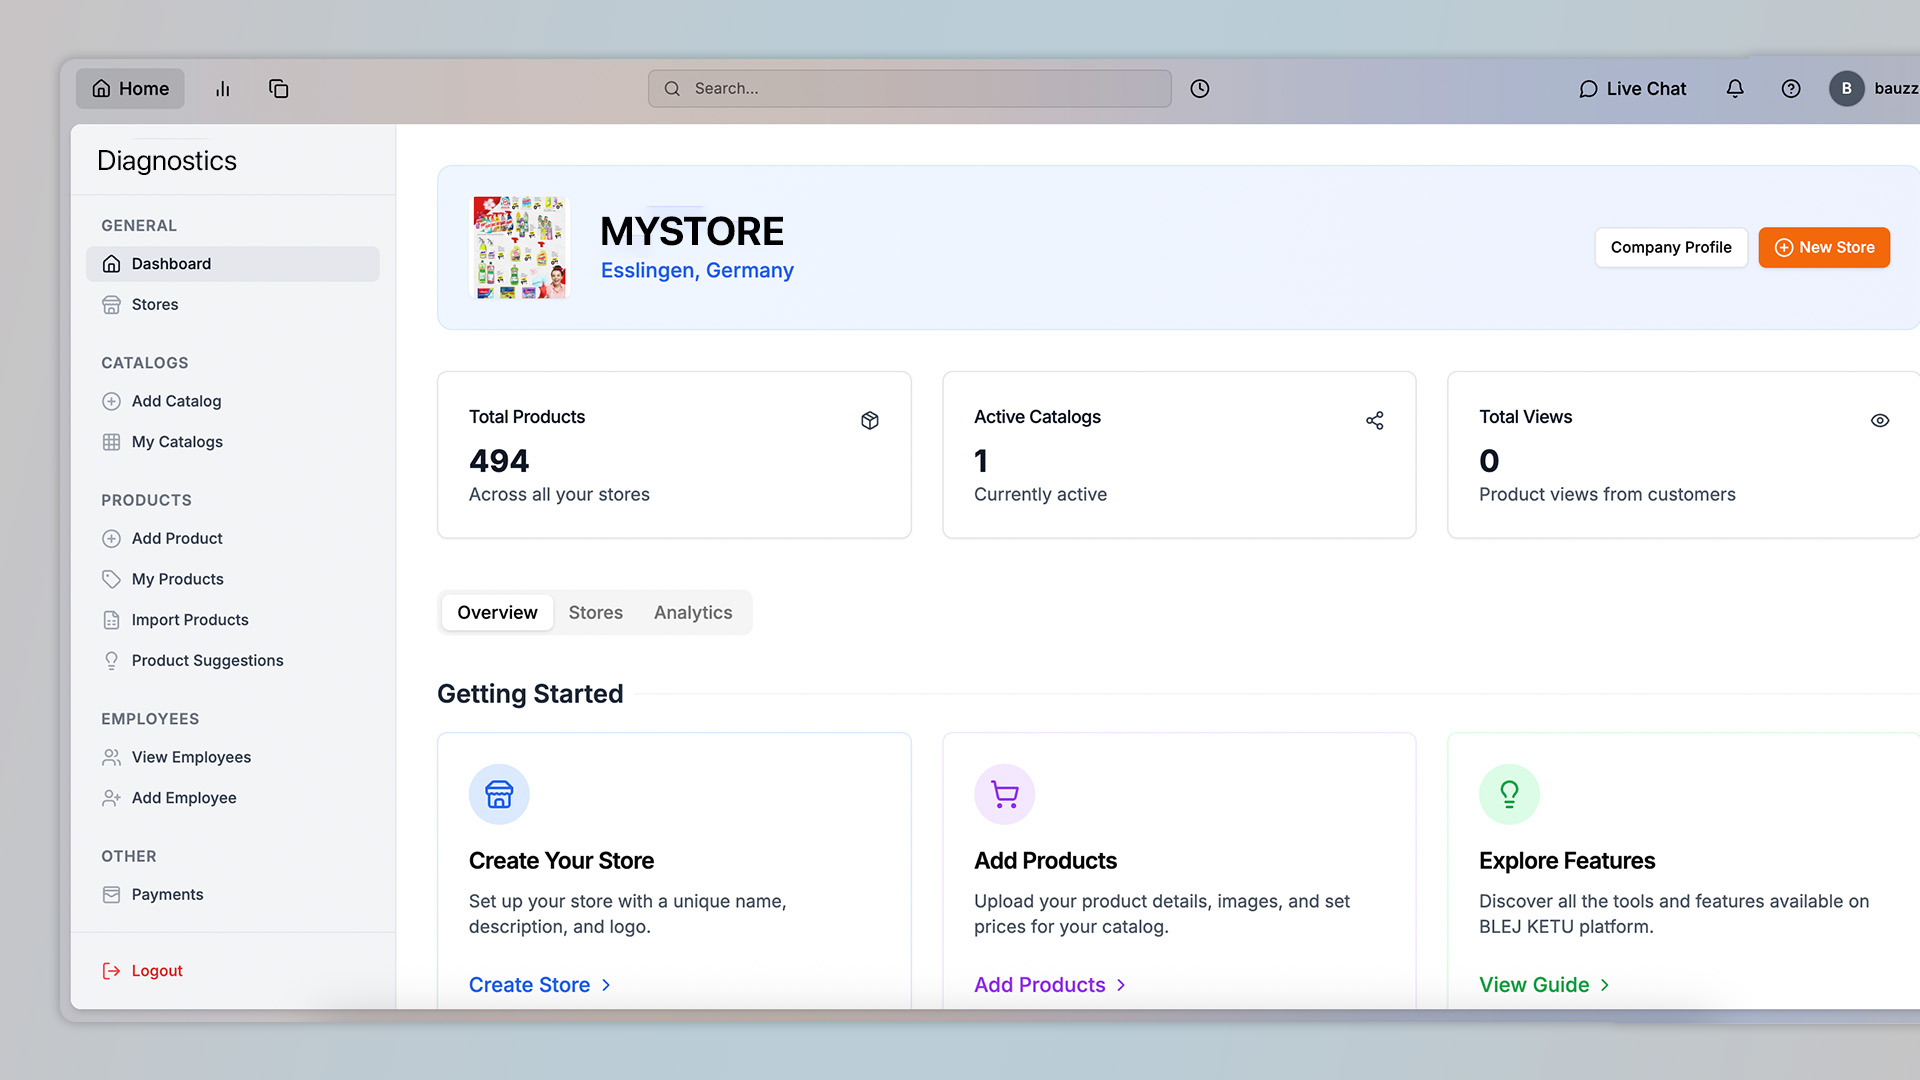
Task: Click Logout in the sidebar
Action: coord(156,971)
